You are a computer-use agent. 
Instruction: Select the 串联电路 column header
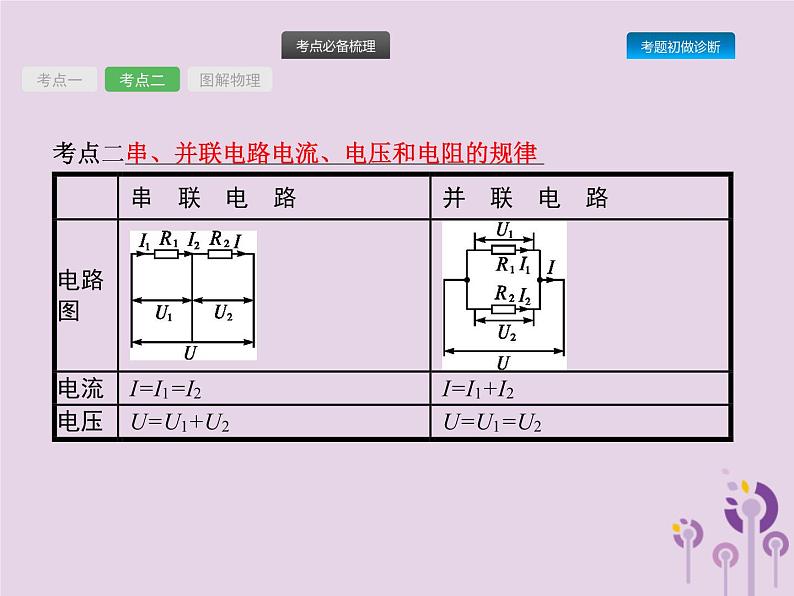(x=214, y=197)
